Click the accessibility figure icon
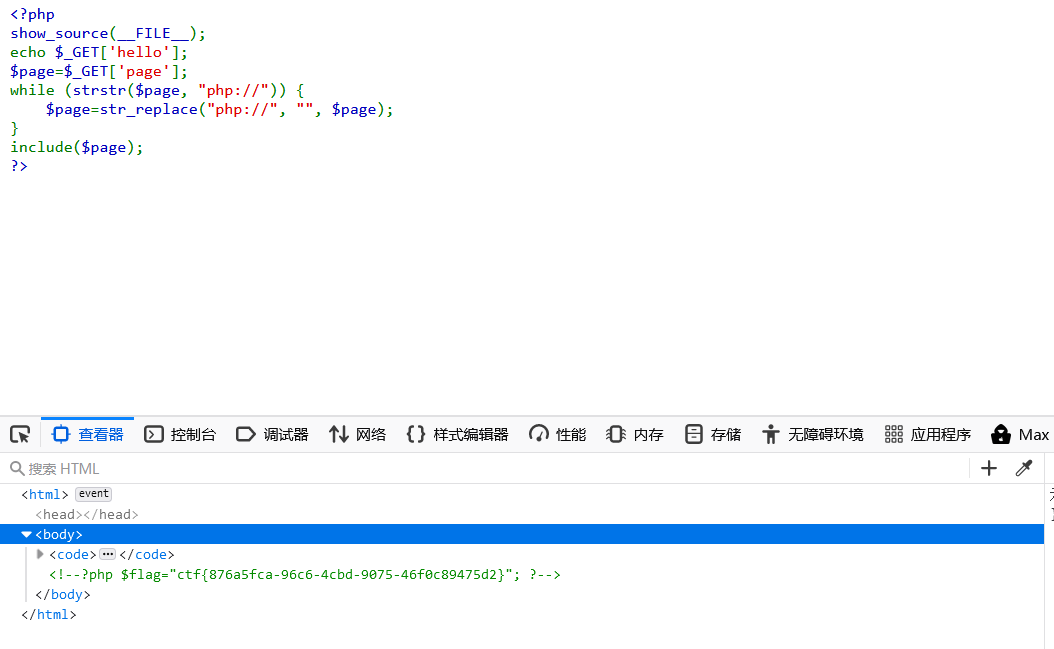The width and height of the screenshot is (1054, 649). click(x=771, y=434)
